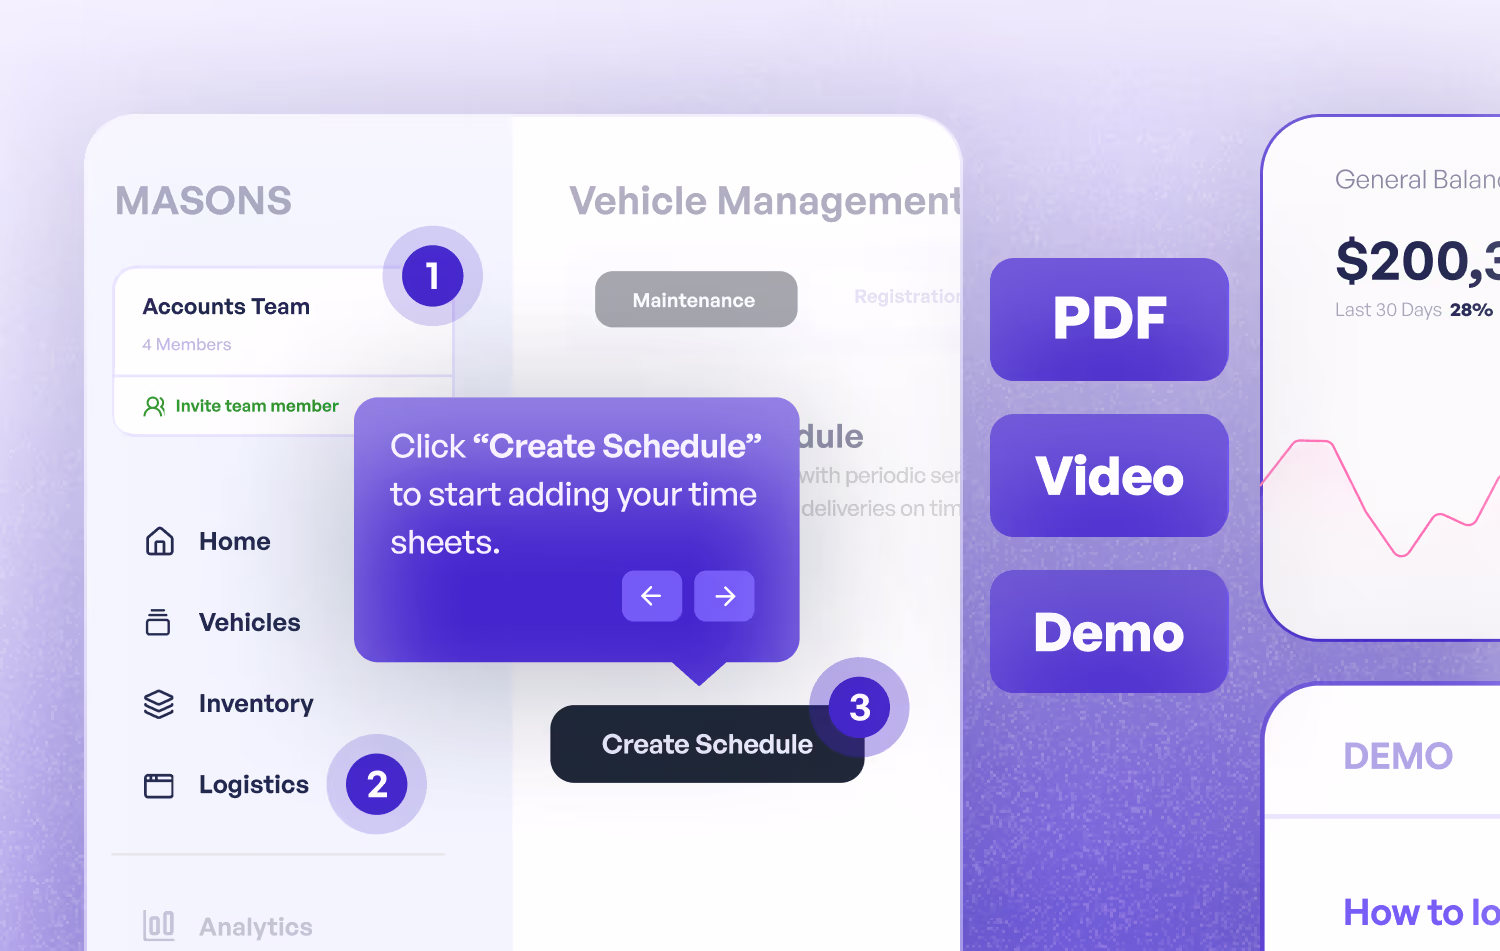Open the Analytics chart icon
The image size is (1500, 951).
158,926
